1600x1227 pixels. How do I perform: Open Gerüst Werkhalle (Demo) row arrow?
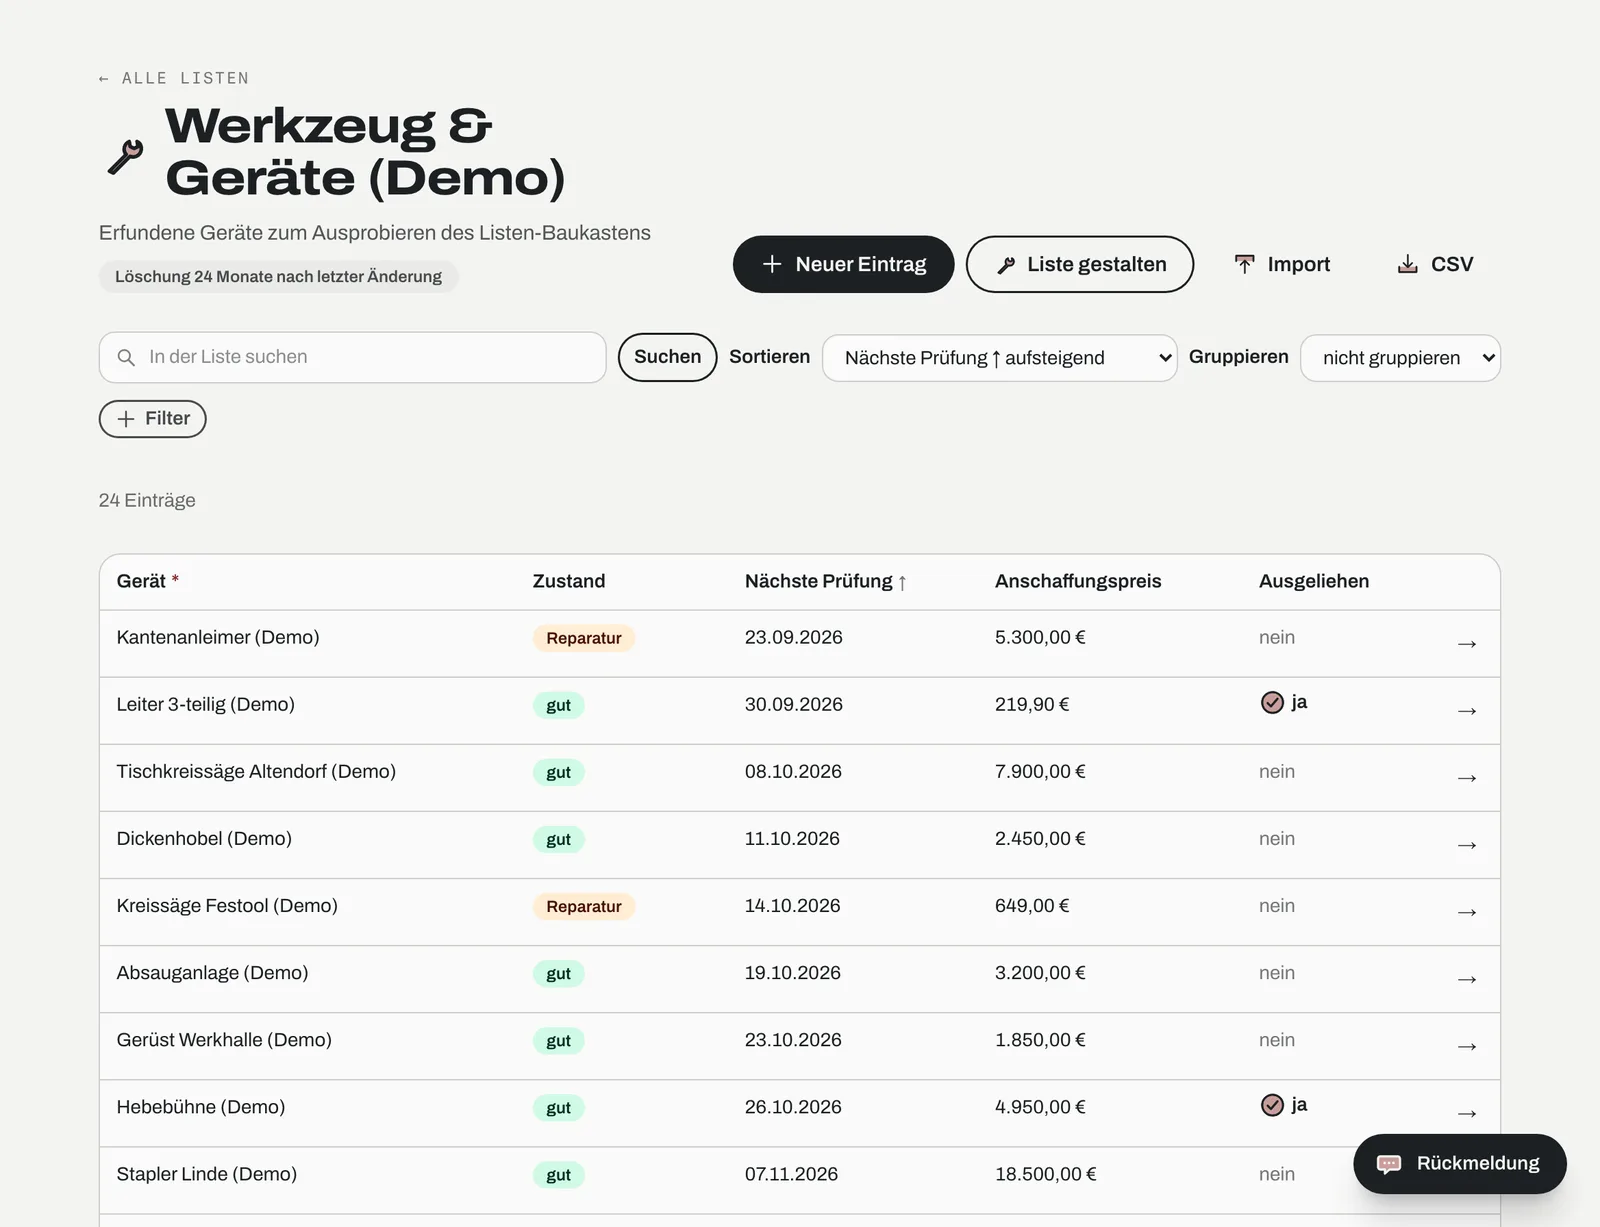1467,1046
